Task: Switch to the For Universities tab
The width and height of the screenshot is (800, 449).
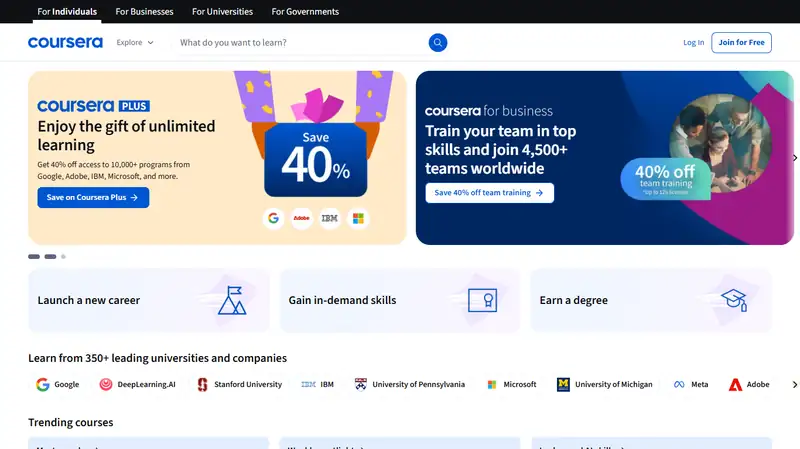Action: [x=222, y=11]
